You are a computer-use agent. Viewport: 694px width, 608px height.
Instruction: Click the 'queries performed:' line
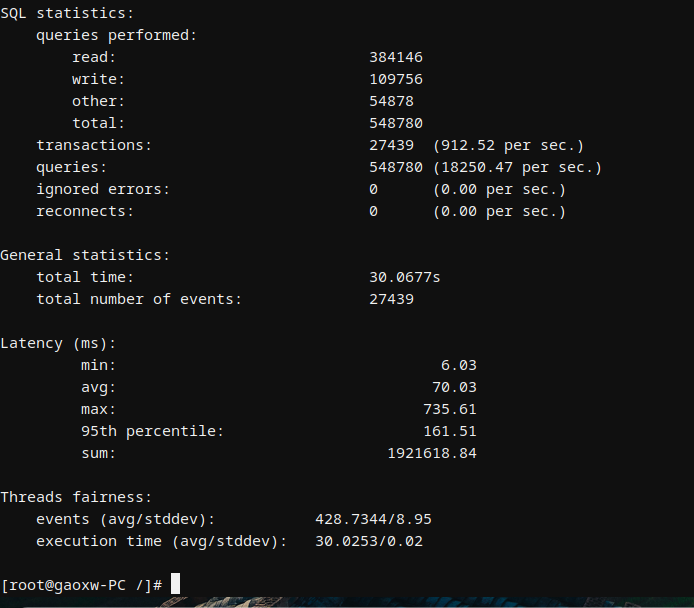(116, 35)
